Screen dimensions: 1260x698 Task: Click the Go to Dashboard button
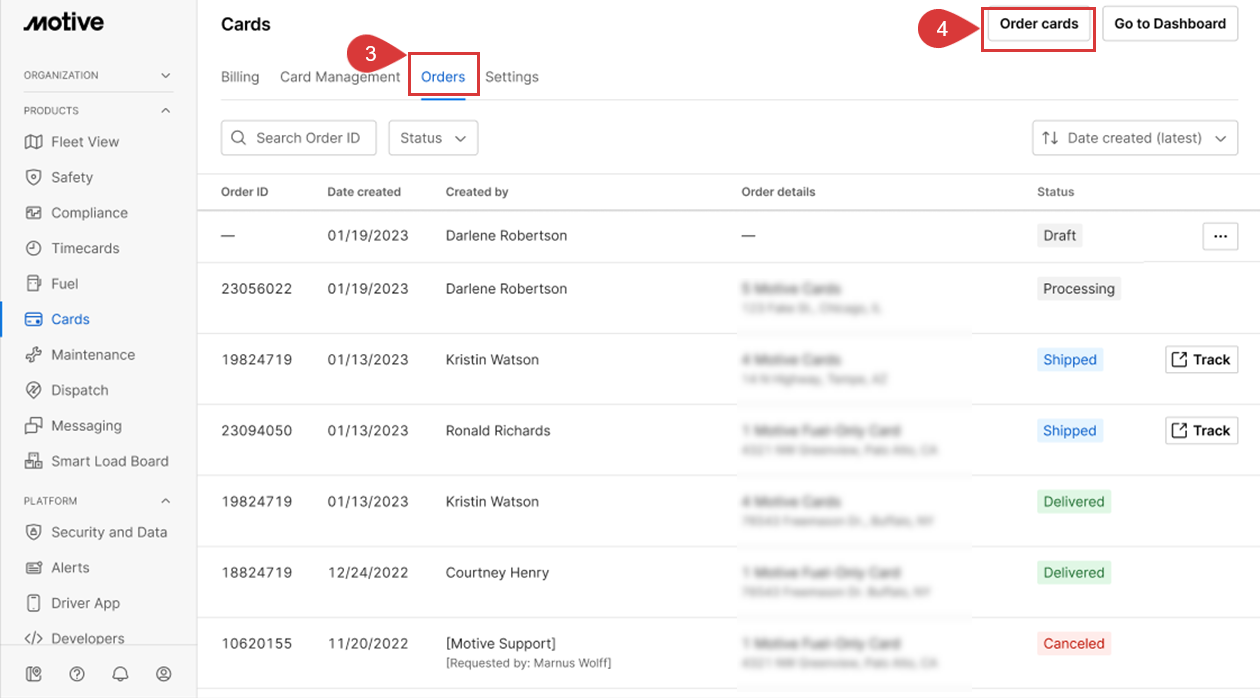[x=1170, y=24]
